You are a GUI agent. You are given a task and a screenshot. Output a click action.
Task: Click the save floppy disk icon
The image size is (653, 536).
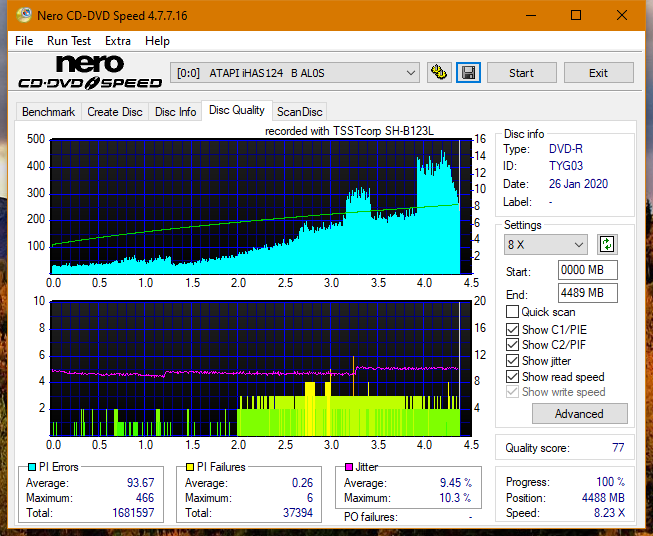[468, 73]
